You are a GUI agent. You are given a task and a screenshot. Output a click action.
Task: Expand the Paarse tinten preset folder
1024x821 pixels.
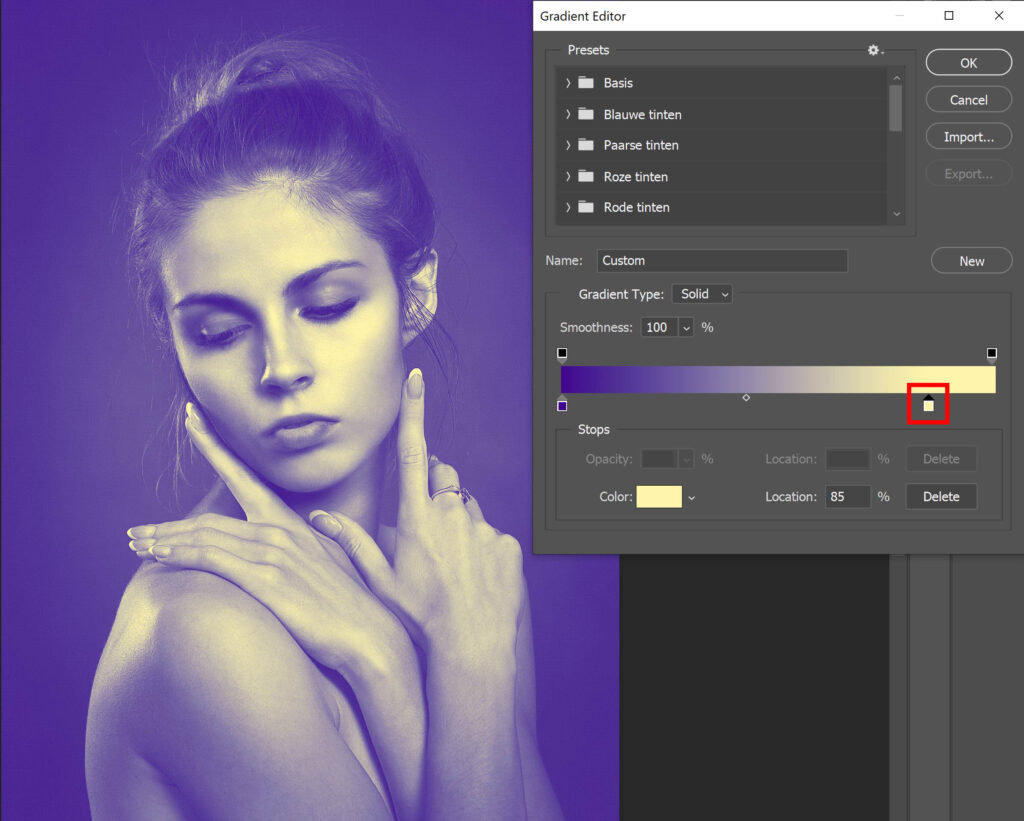pyautogui.click(x=568, y=145)
